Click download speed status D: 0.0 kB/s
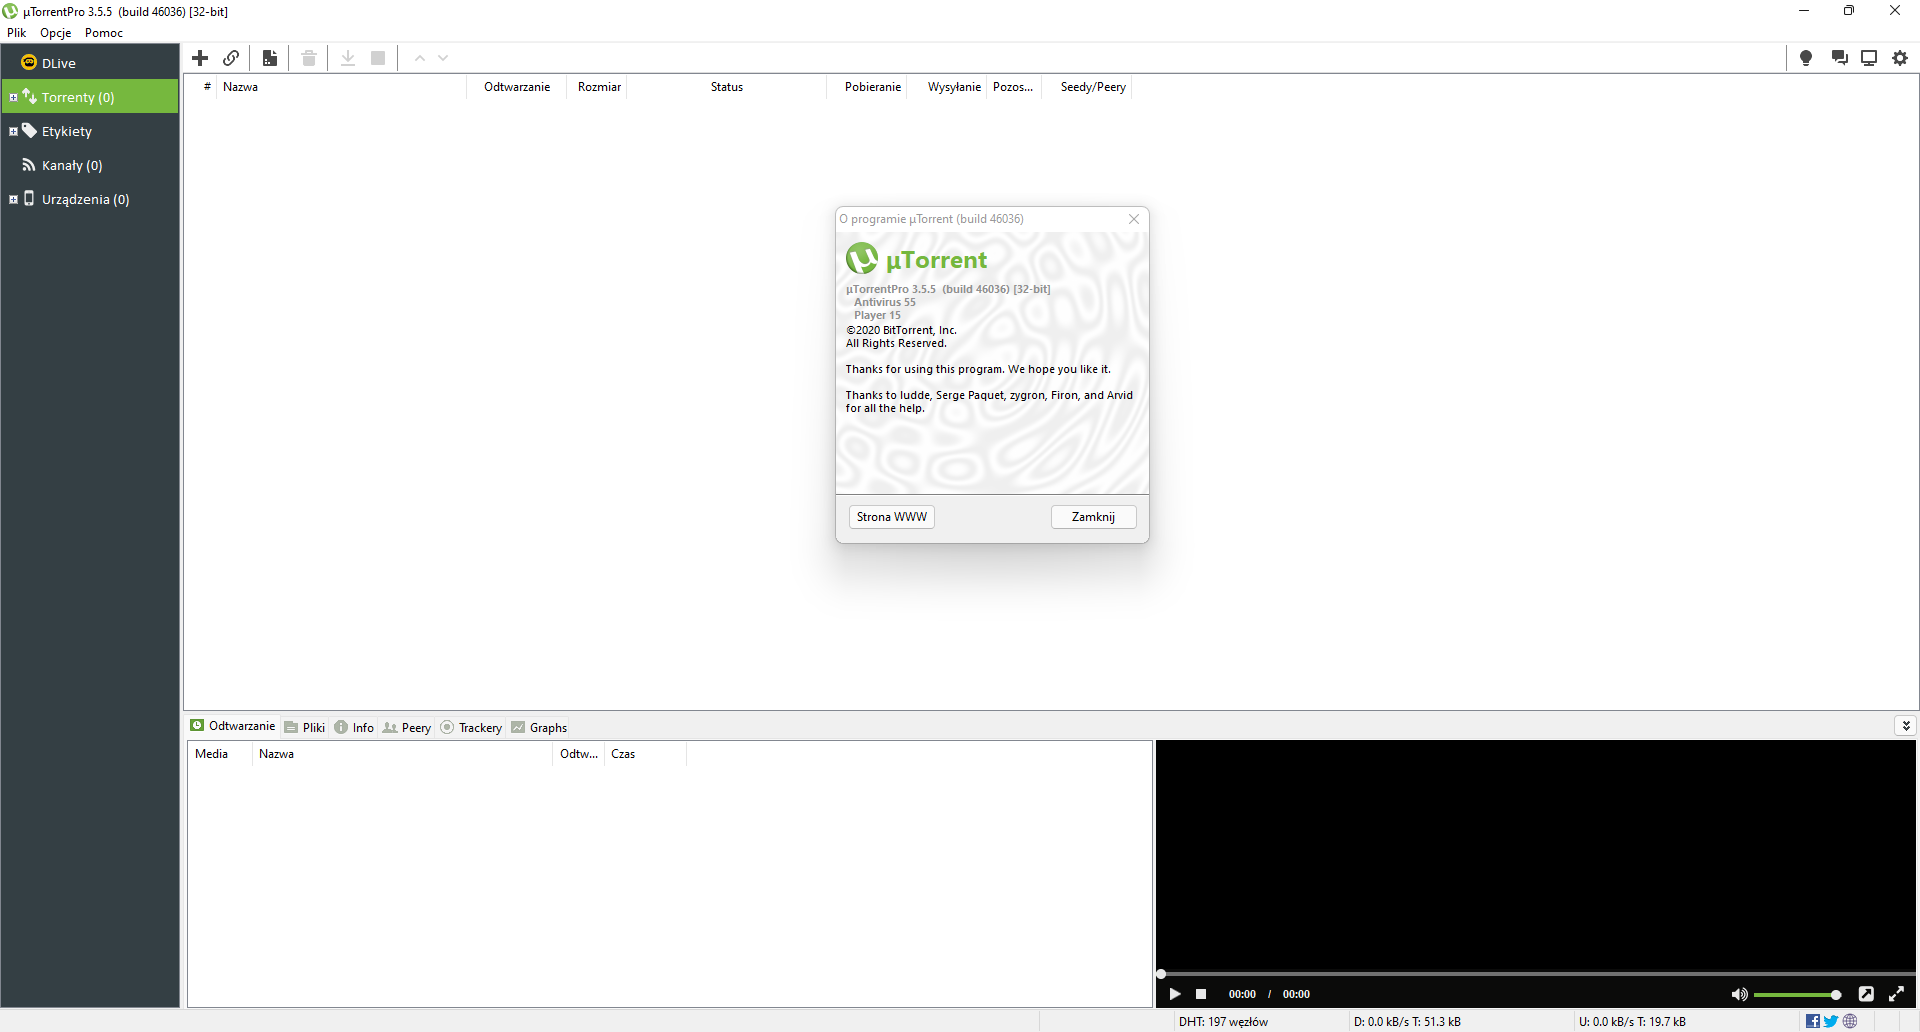Image resolution: width=1920 pixels, height=1032 pixels. (x=1407, y=1022)
